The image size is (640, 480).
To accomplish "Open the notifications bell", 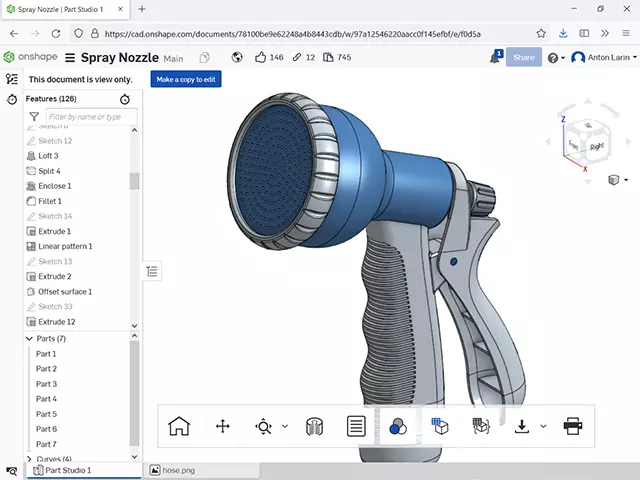I will [496, 58].
